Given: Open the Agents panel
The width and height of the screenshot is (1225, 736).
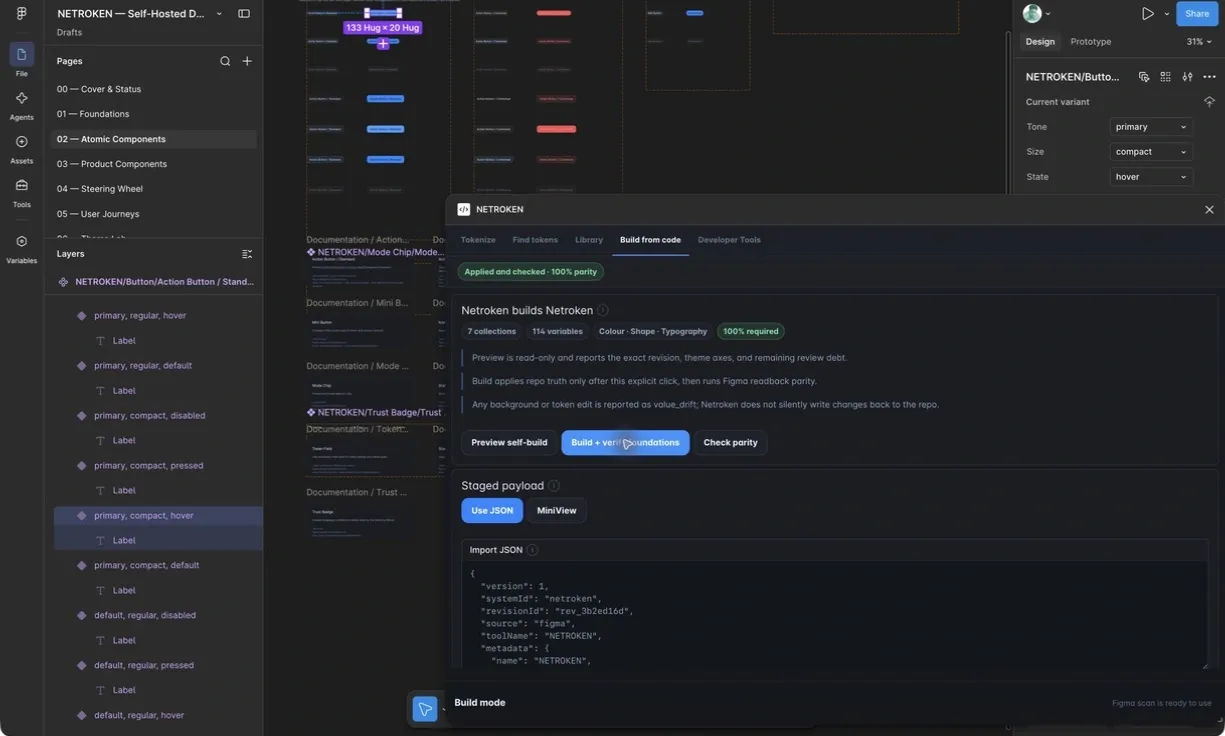Looking at the screenshot, I should (x=21, y=104).
